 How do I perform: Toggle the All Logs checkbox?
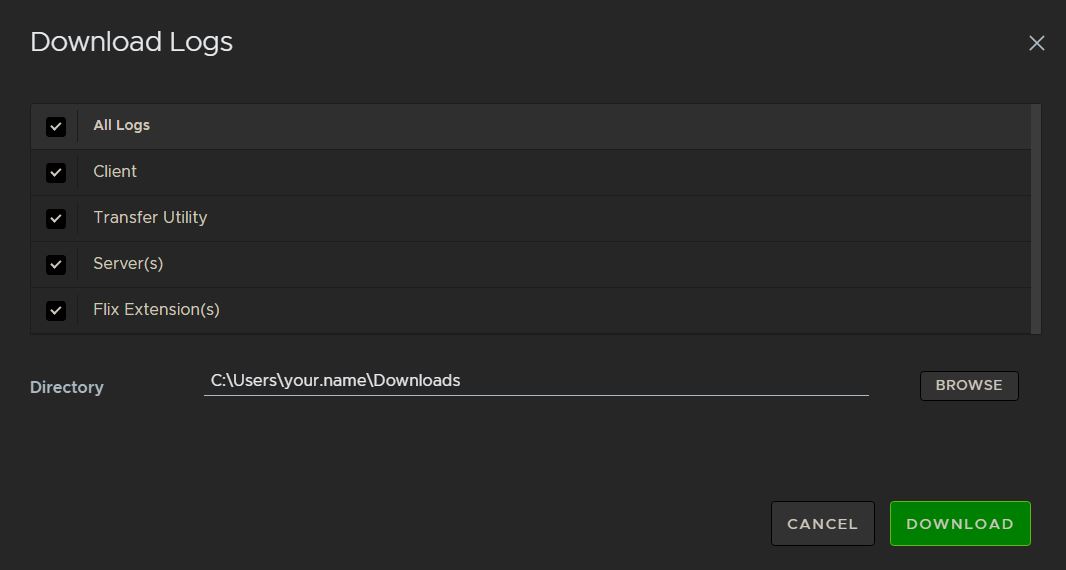(56, 127)
